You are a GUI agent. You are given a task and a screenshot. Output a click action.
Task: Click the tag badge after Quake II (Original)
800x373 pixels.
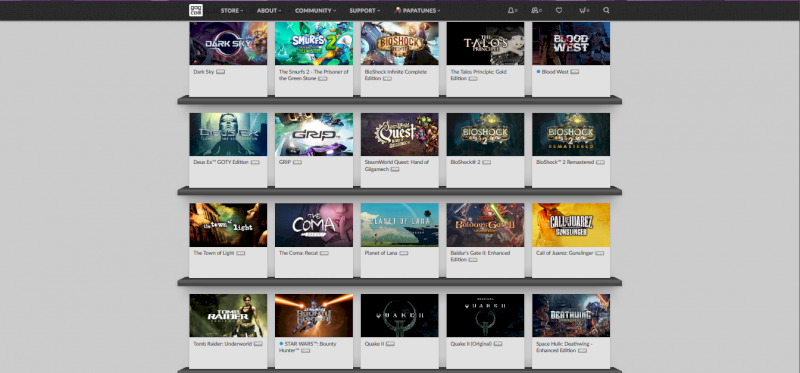pos(498,344)
